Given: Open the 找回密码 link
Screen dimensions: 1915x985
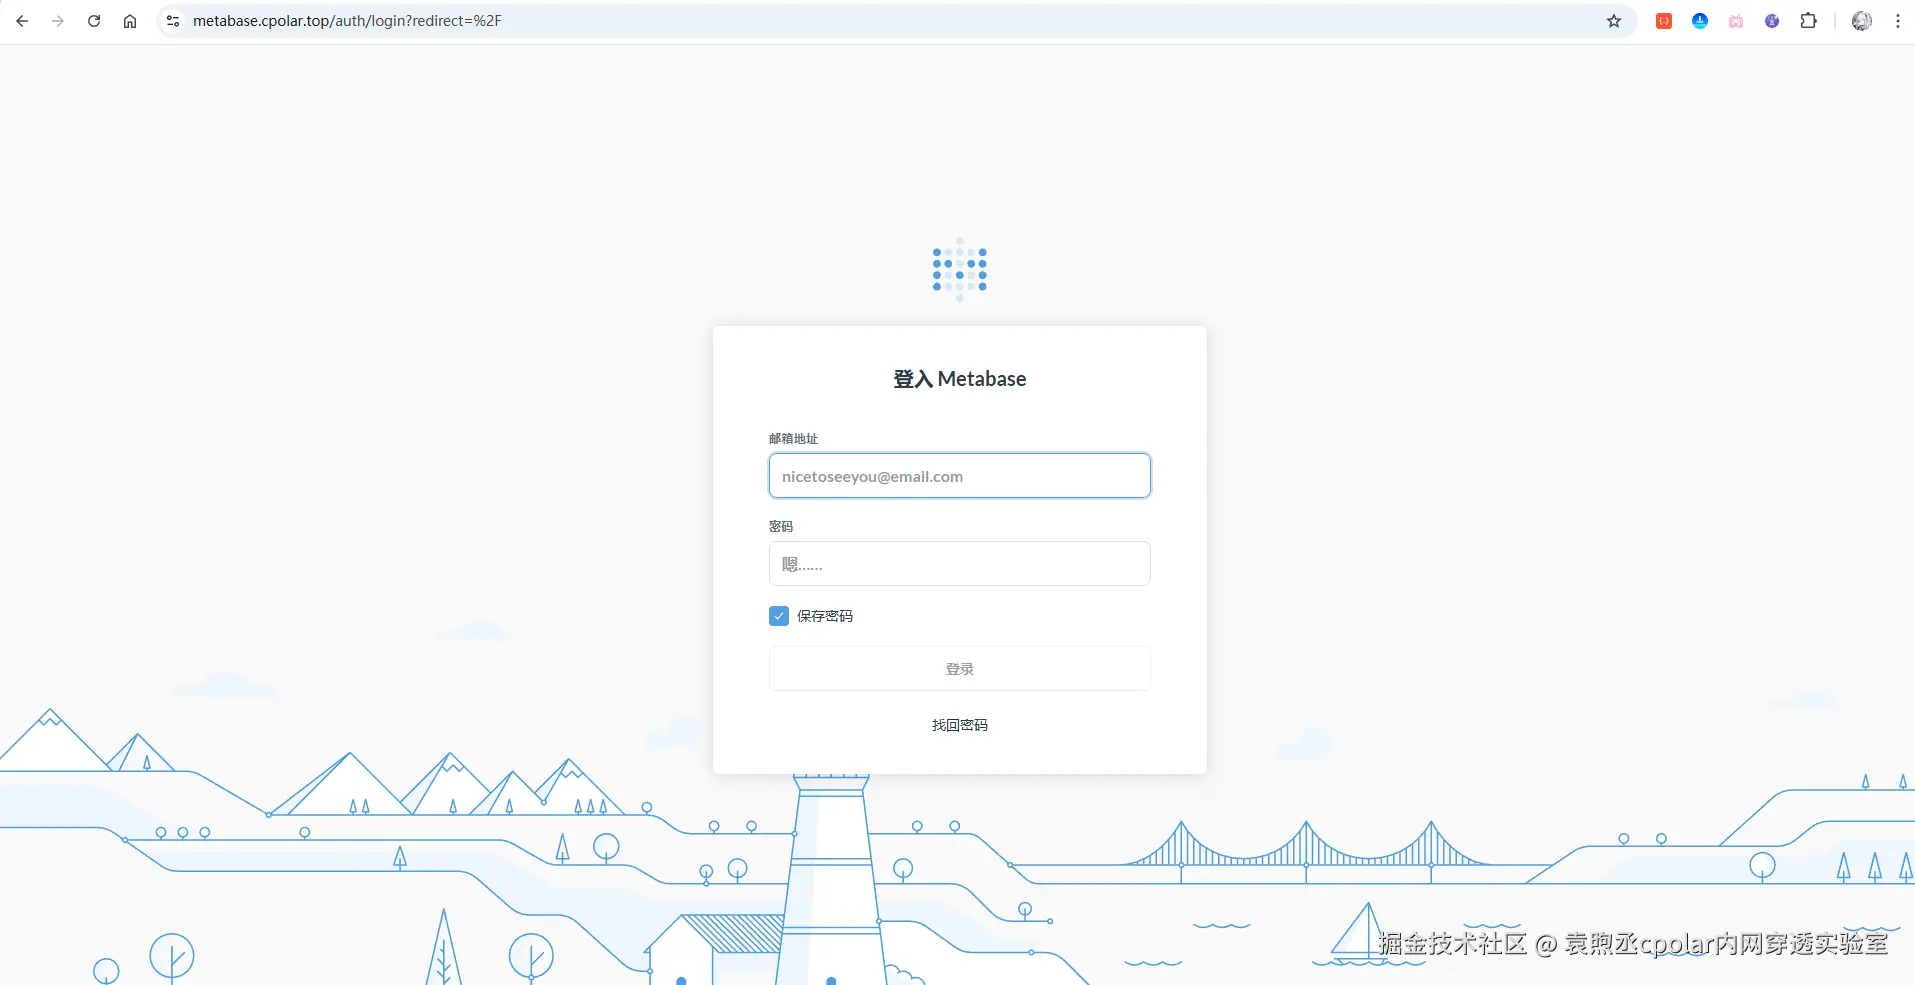Looking at the screenshot, I should tap(960, 725).
